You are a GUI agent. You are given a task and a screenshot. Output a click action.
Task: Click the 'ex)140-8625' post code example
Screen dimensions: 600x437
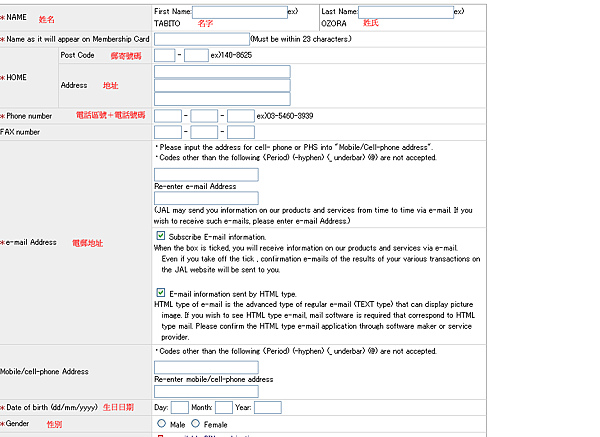click(x=231, y=55)
